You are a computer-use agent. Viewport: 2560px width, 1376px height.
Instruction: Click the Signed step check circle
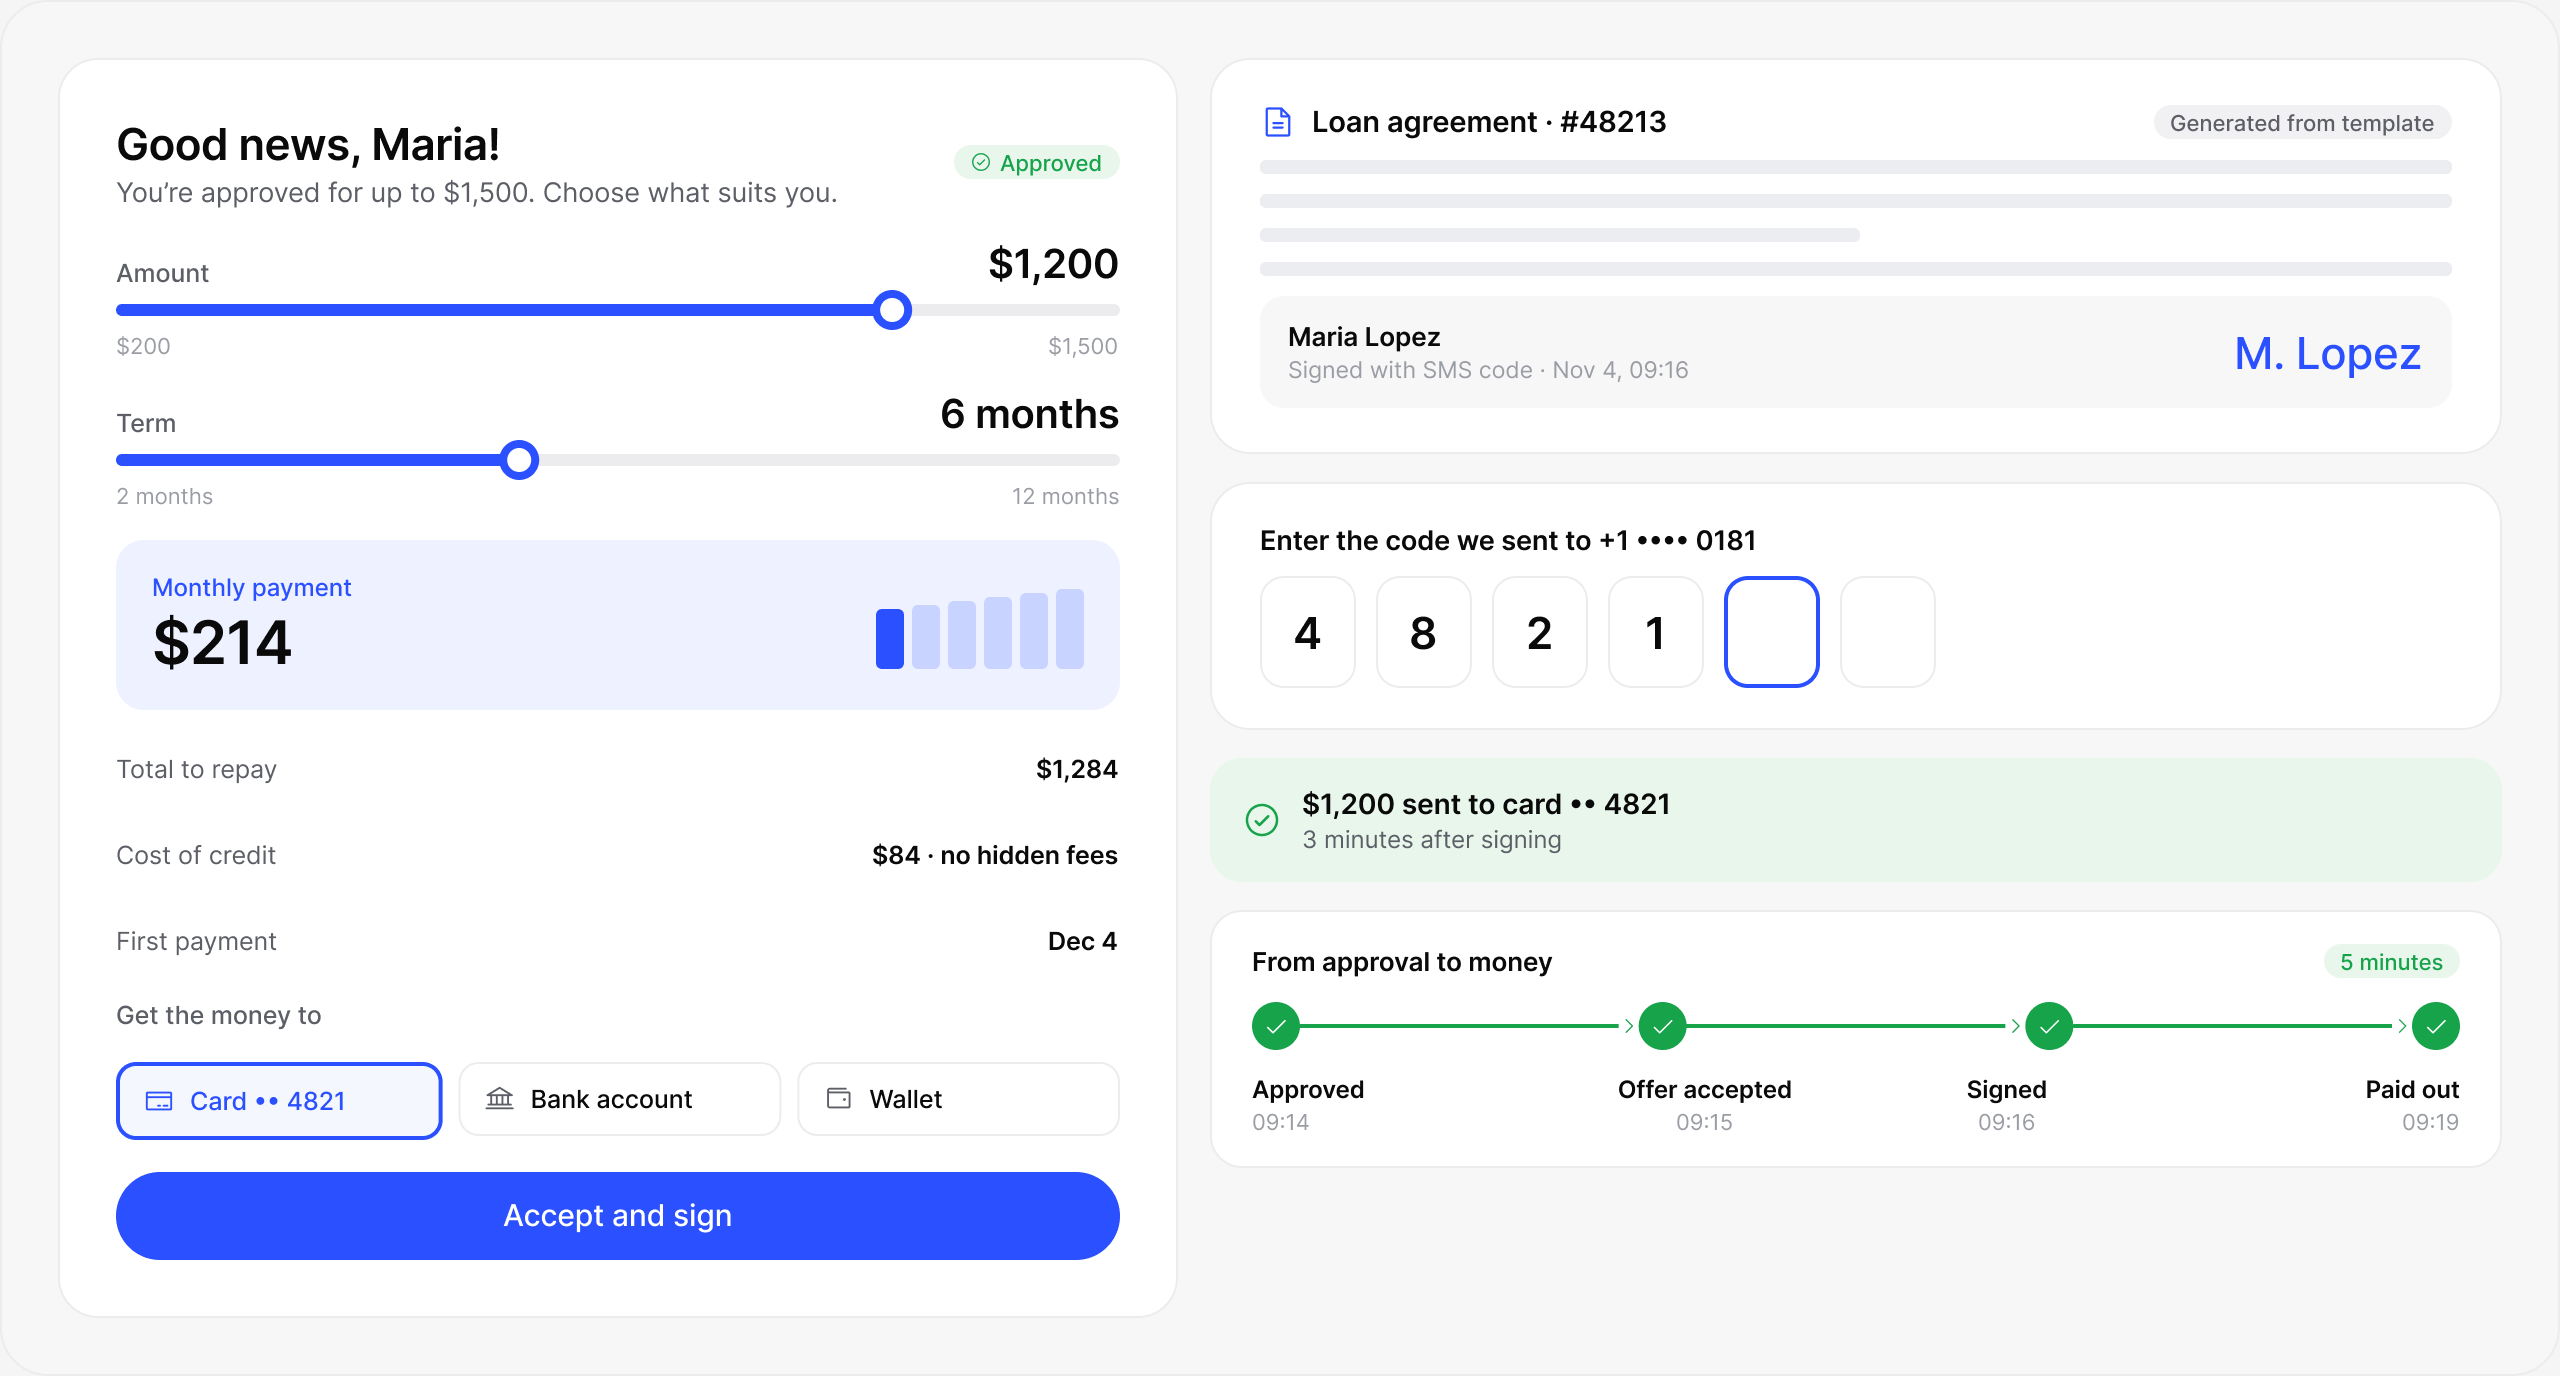2049,1026
